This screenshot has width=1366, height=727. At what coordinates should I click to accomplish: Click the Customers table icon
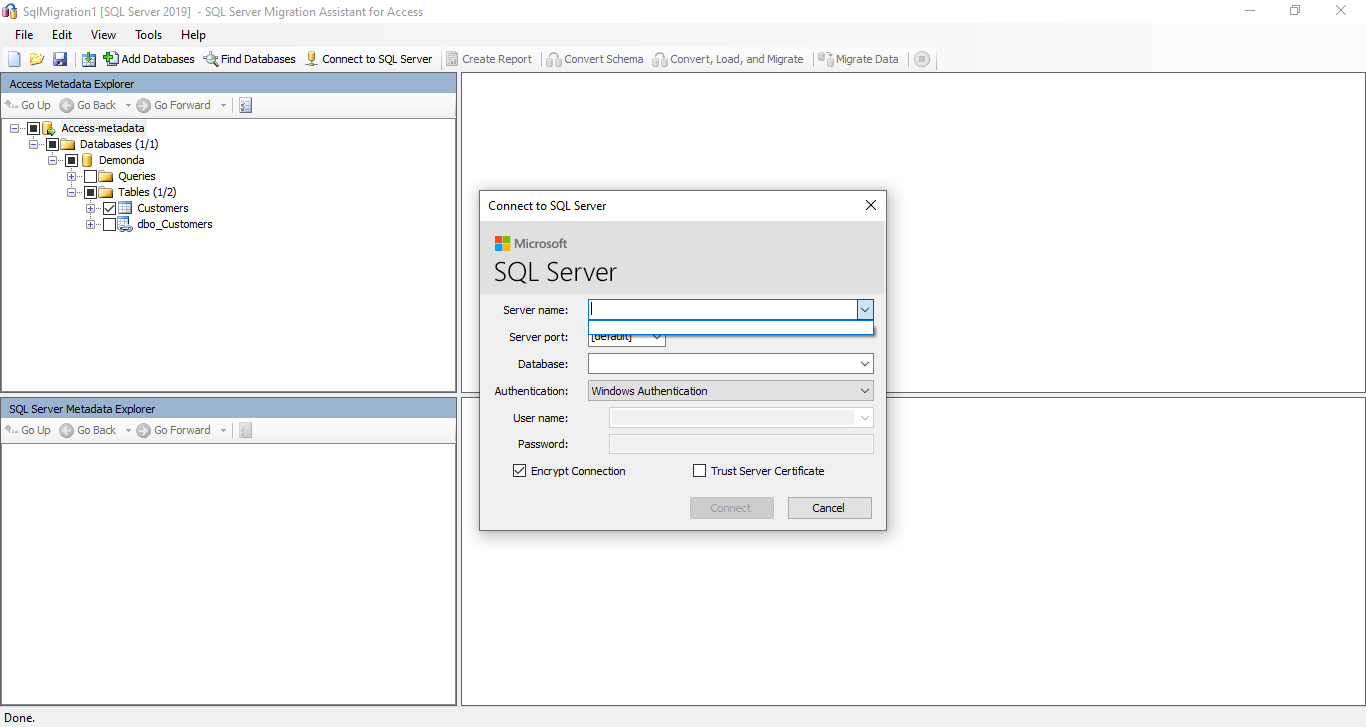(x=125, y=208)
